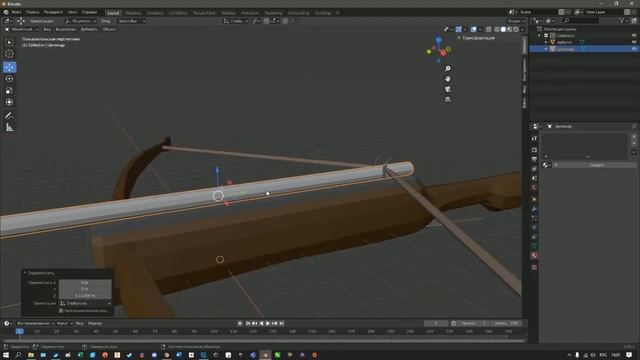
Task: Hide the selected Цилиндр object eye icon
Action: click(634, 49)
